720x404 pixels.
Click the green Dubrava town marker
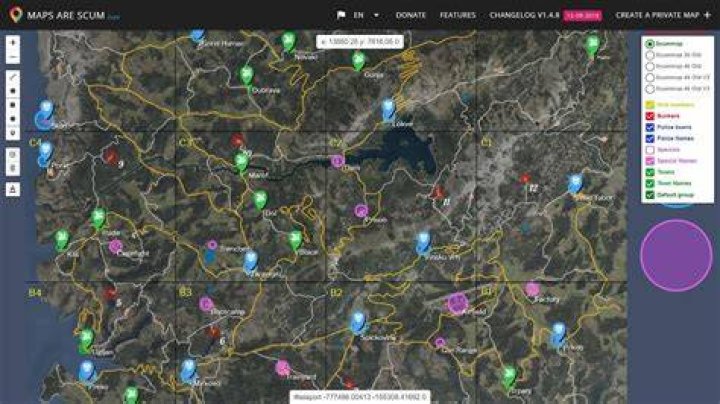247,75
